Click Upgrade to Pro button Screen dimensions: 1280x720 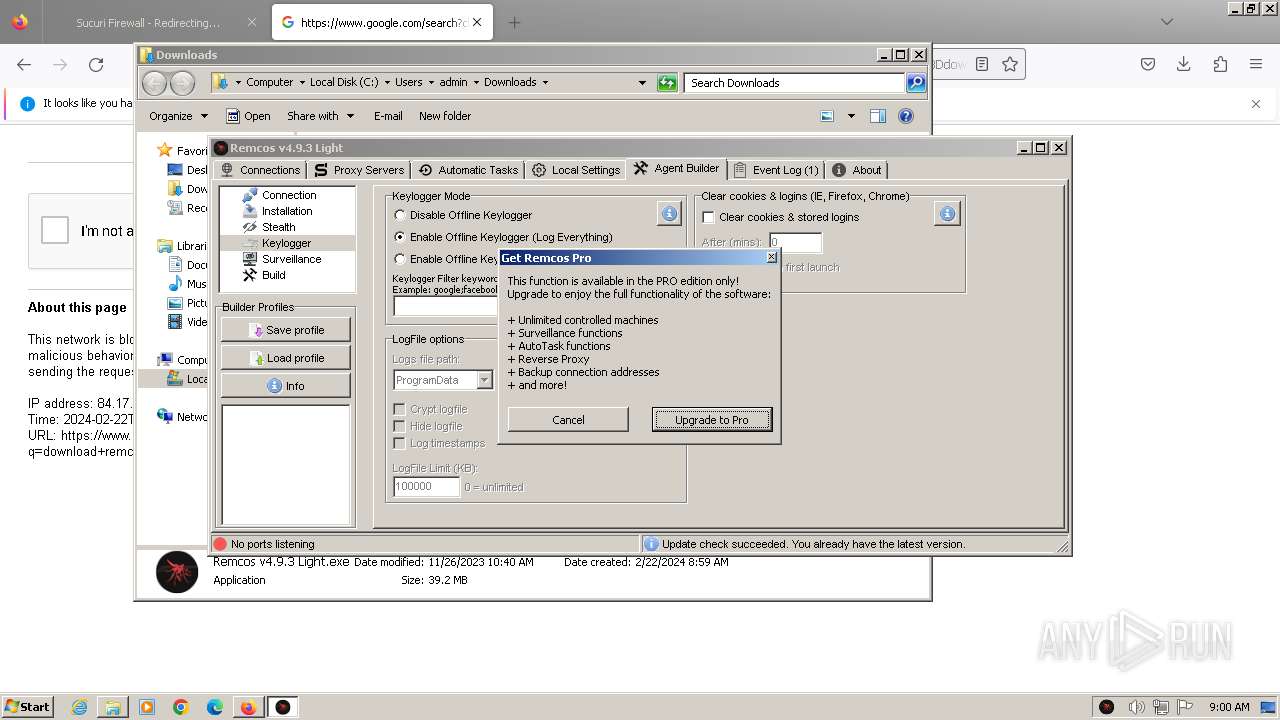(x=712, y=420)
